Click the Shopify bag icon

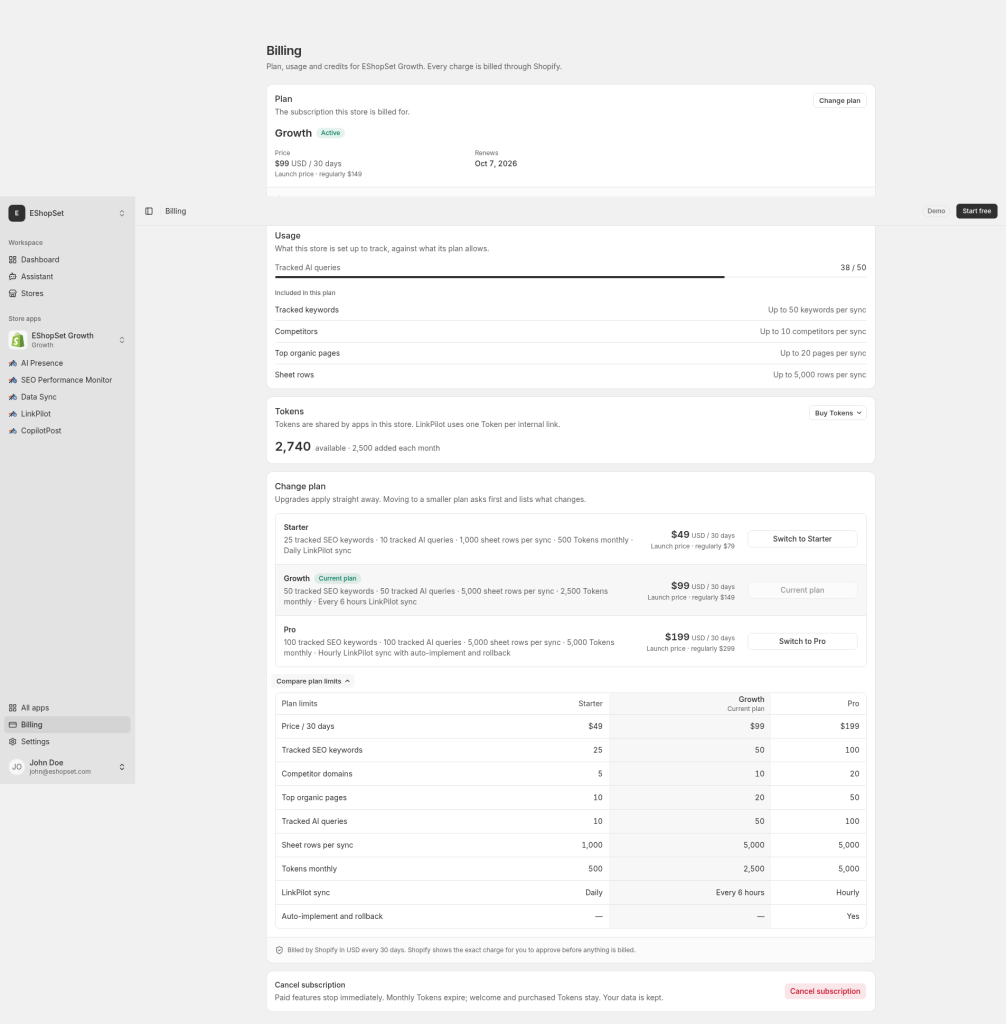click(18, 340)
